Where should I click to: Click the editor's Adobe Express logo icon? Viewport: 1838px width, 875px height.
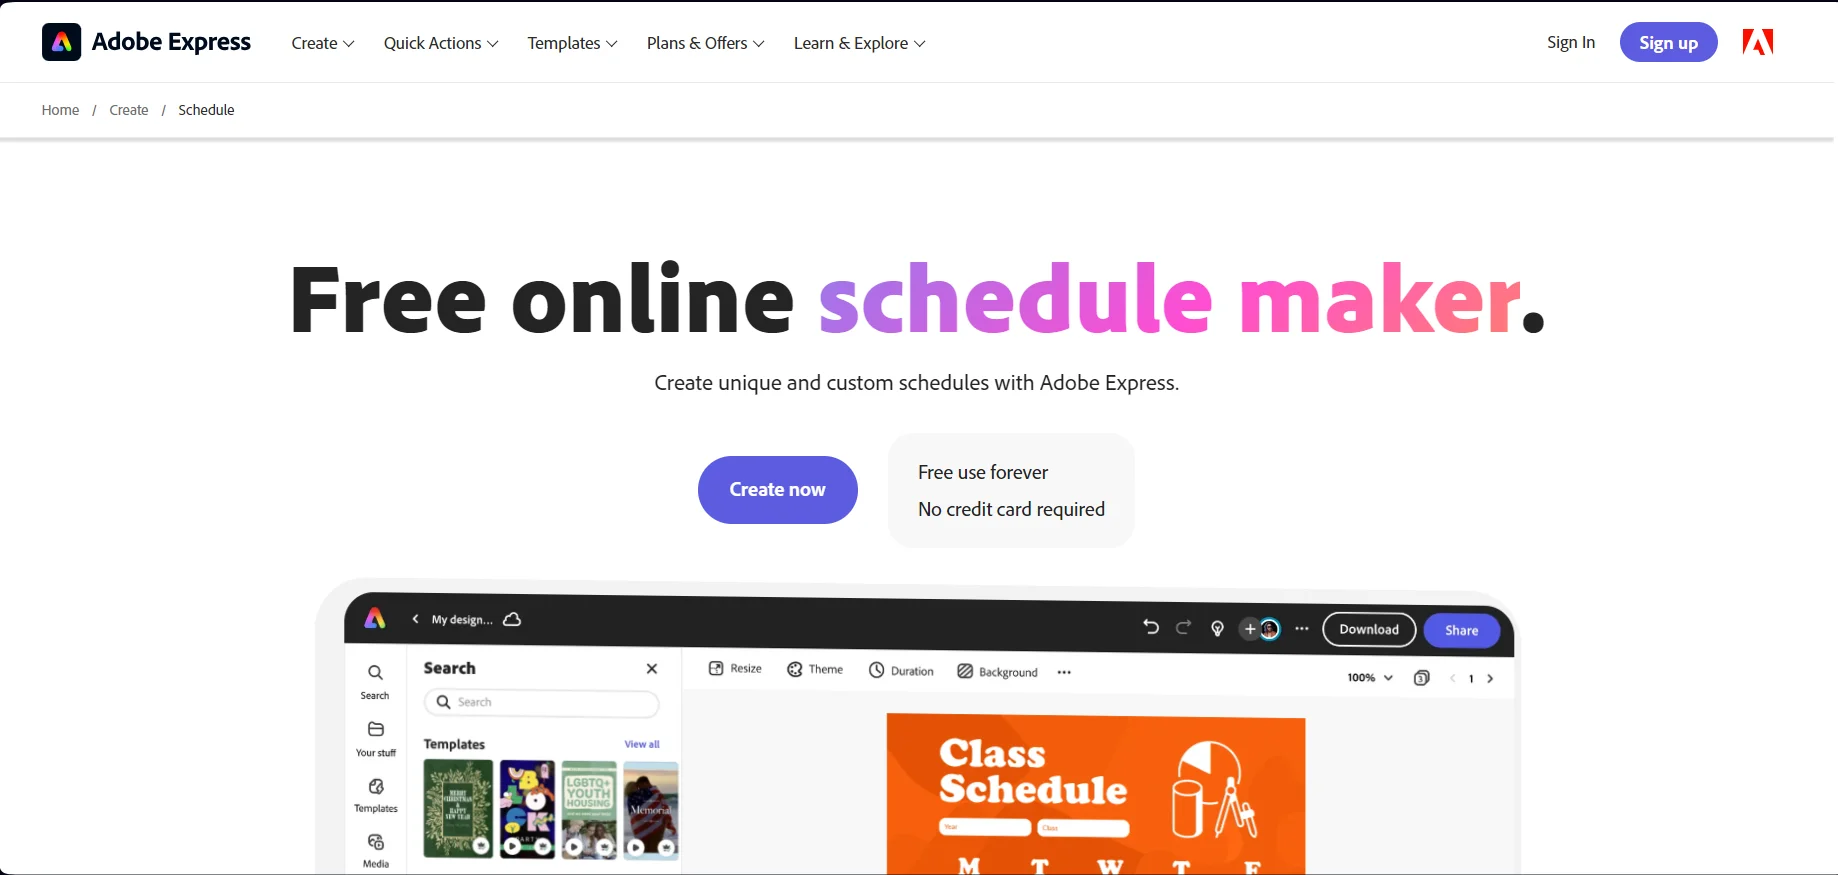tap(375, 619)
